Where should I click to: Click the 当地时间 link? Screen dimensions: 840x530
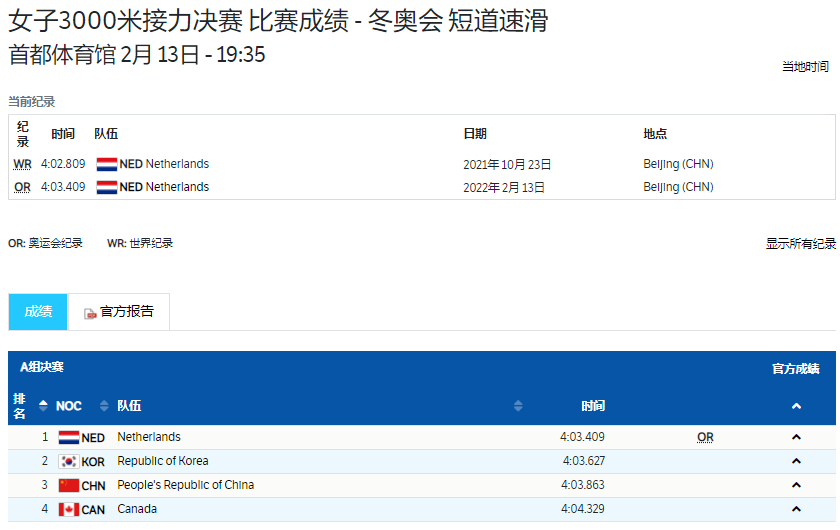click(x=805, y=67)
